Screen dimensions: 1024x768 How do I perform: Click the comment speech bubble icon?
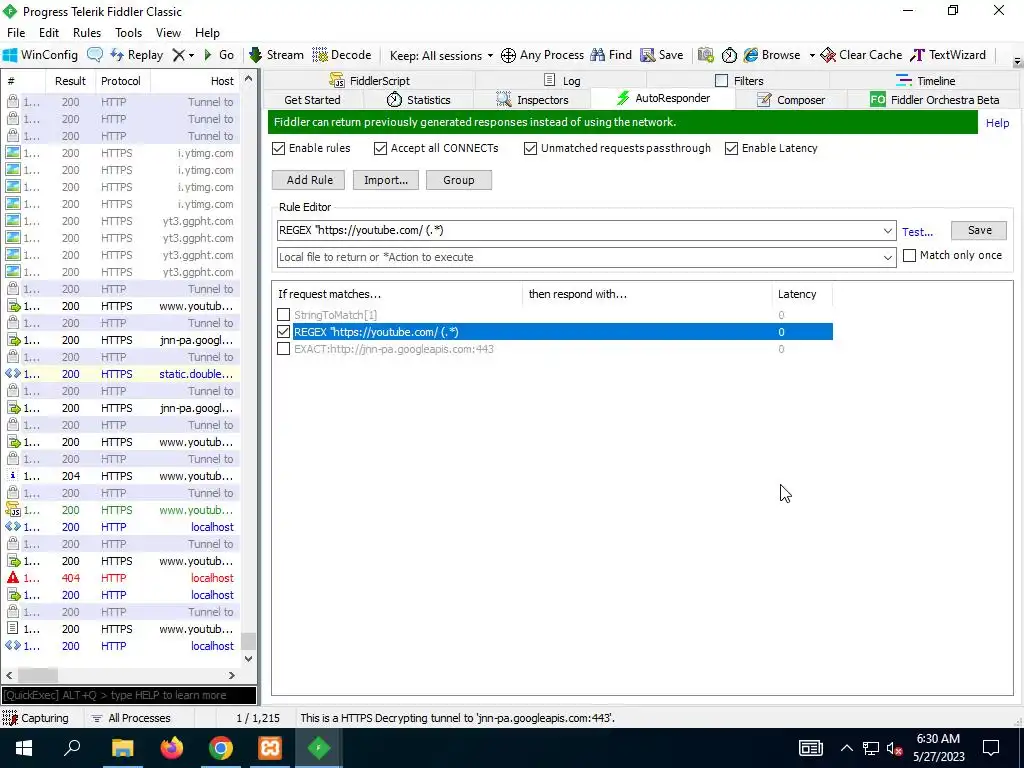95,55
